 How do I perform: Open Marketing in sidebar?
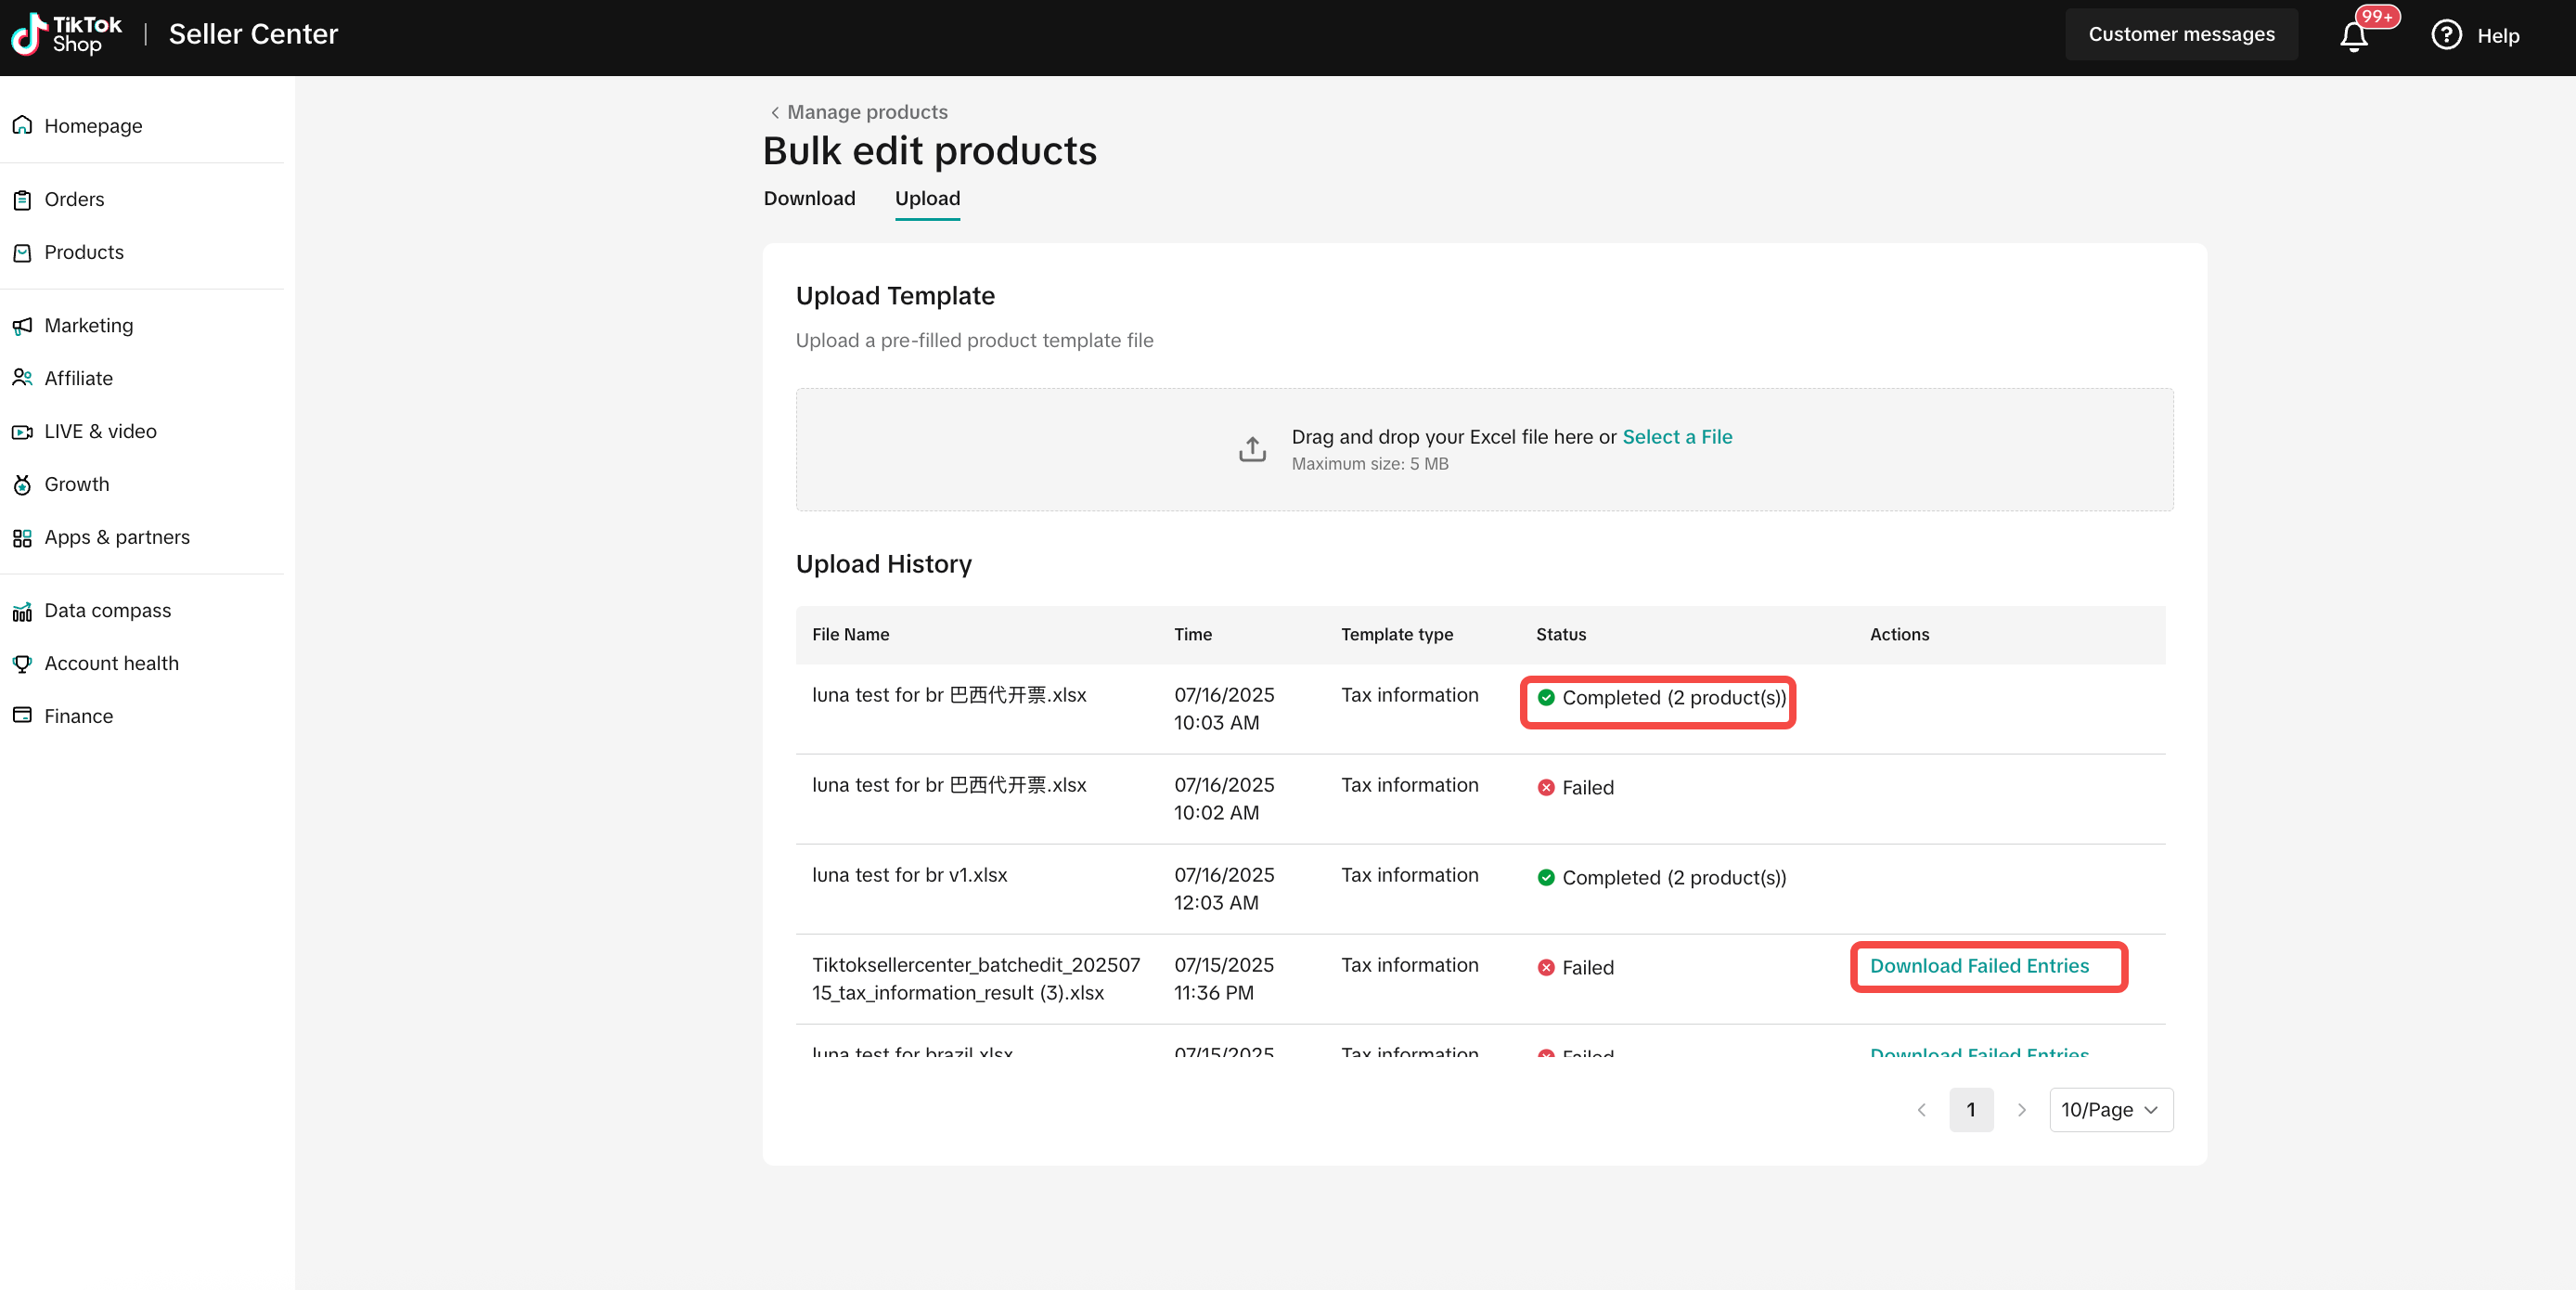(88, 325)
